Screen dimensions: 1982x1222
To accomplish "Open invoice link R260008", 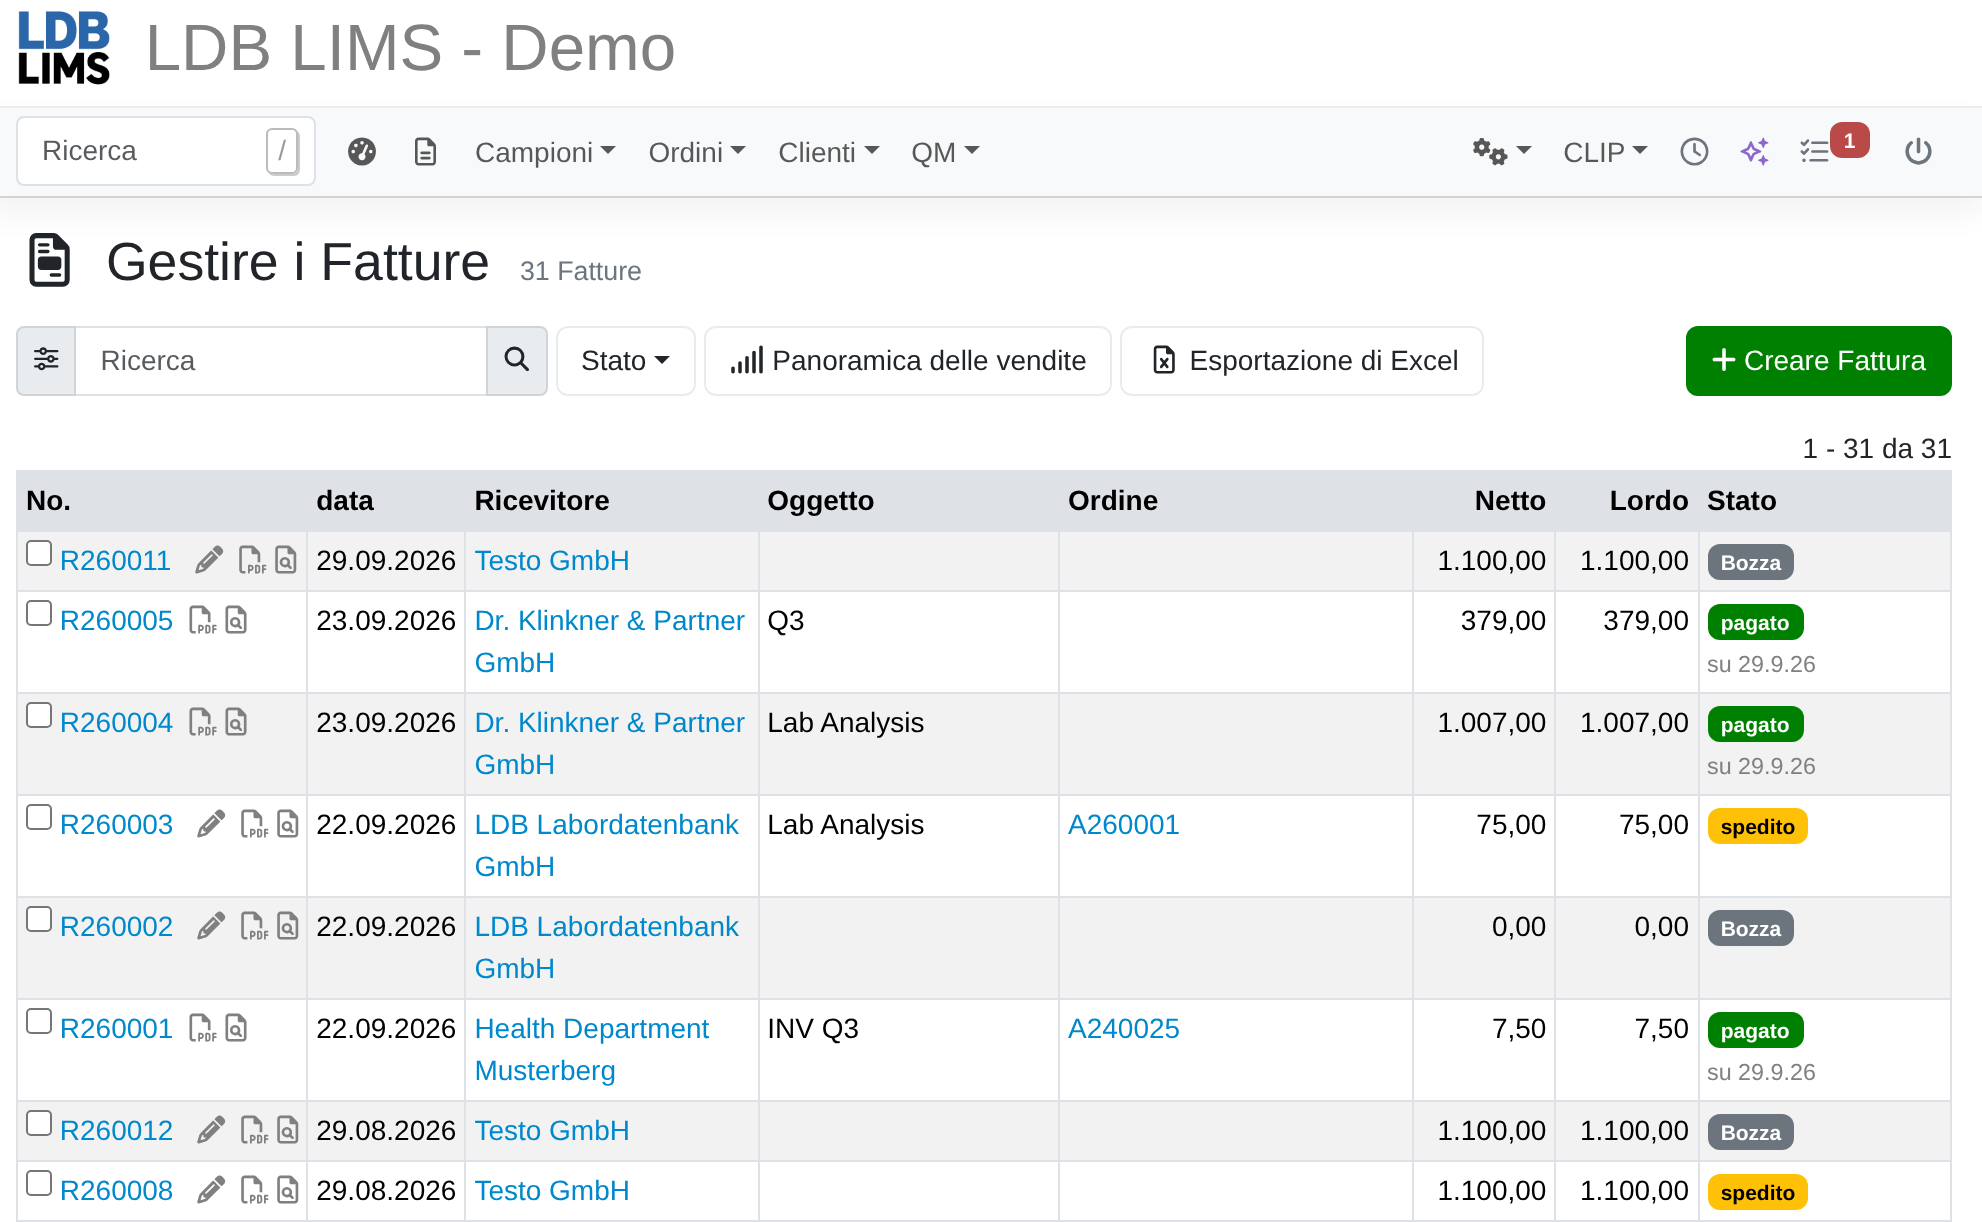I will pyautogui.click(x=116, y=1190).
